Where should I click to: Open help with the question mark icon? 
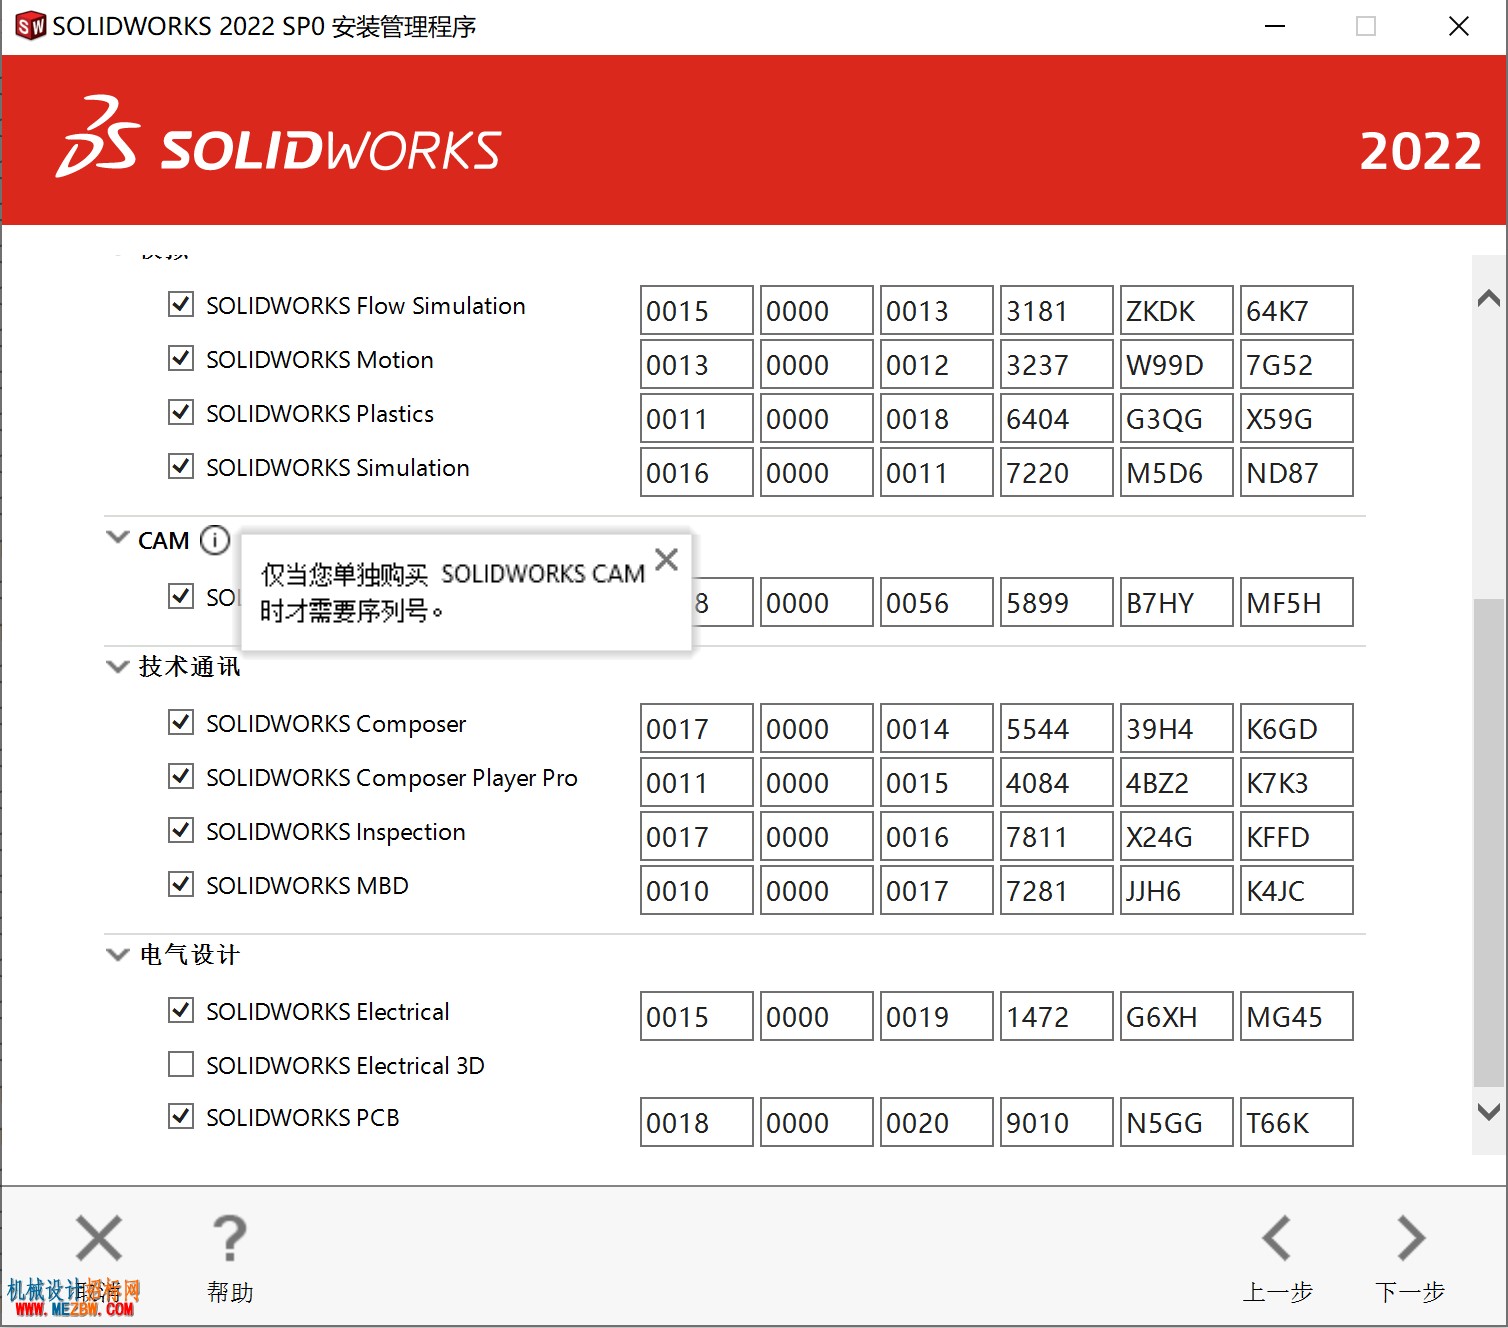click(x=230, y=1238)
